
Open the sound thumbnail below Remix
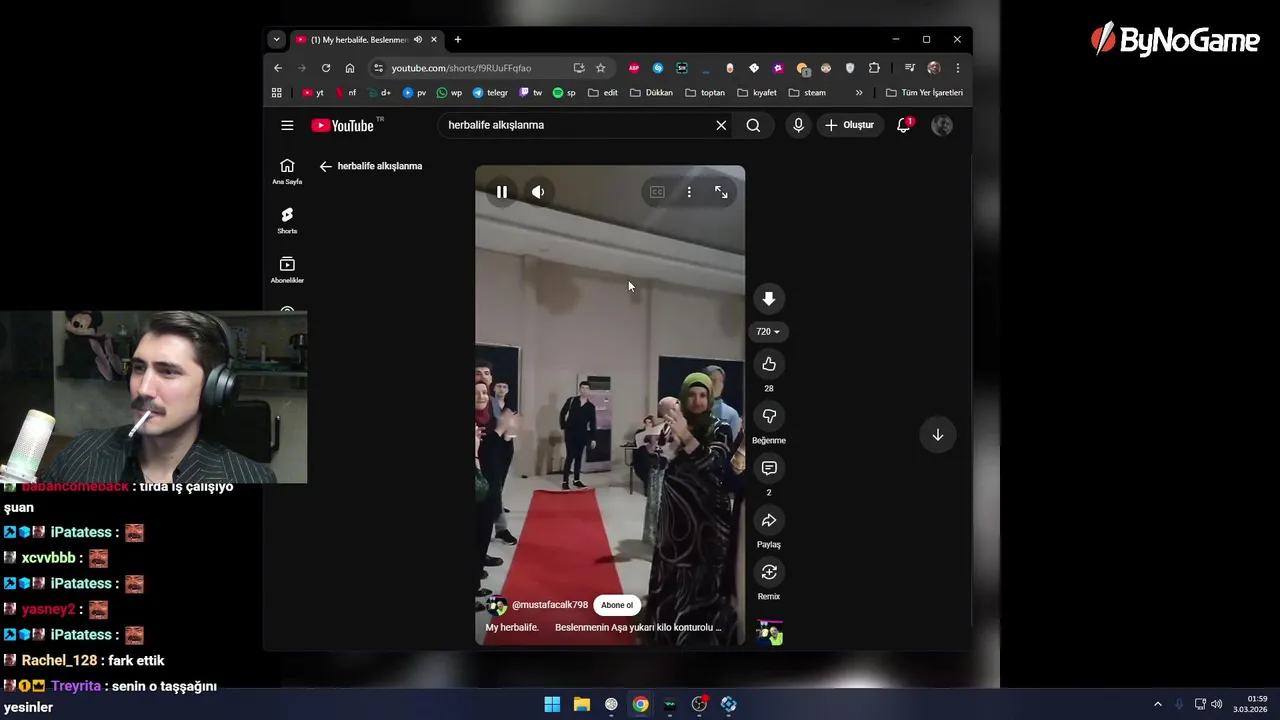769,633
